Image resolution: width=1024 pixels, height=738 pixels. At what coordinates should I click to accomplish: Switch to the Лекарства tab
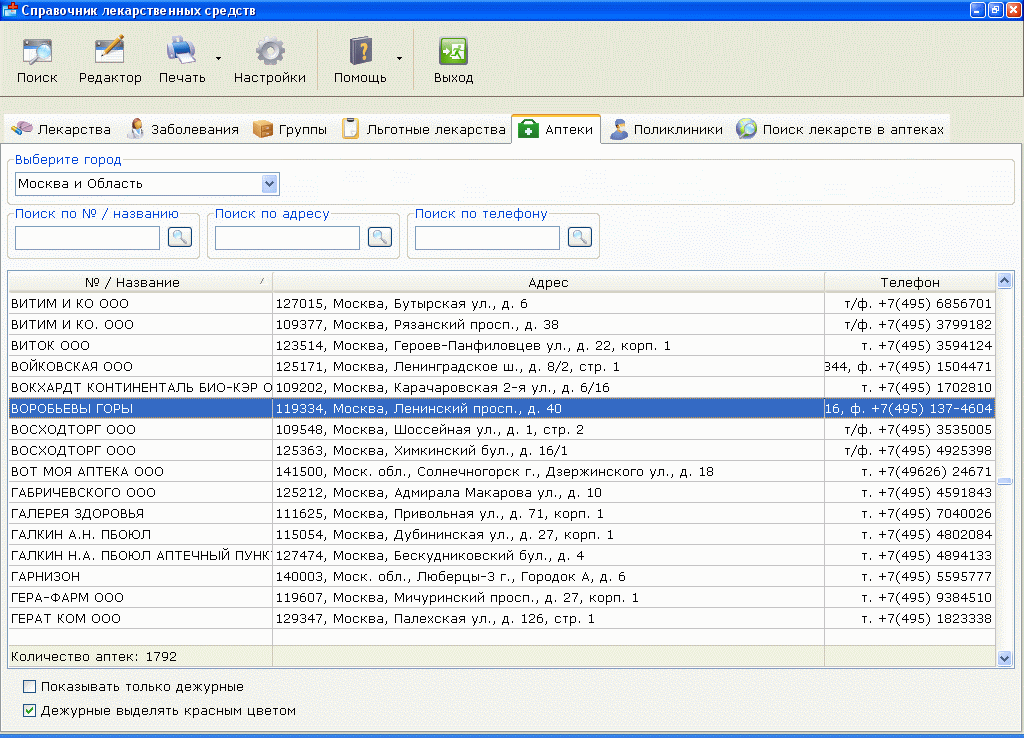point(61,129)
